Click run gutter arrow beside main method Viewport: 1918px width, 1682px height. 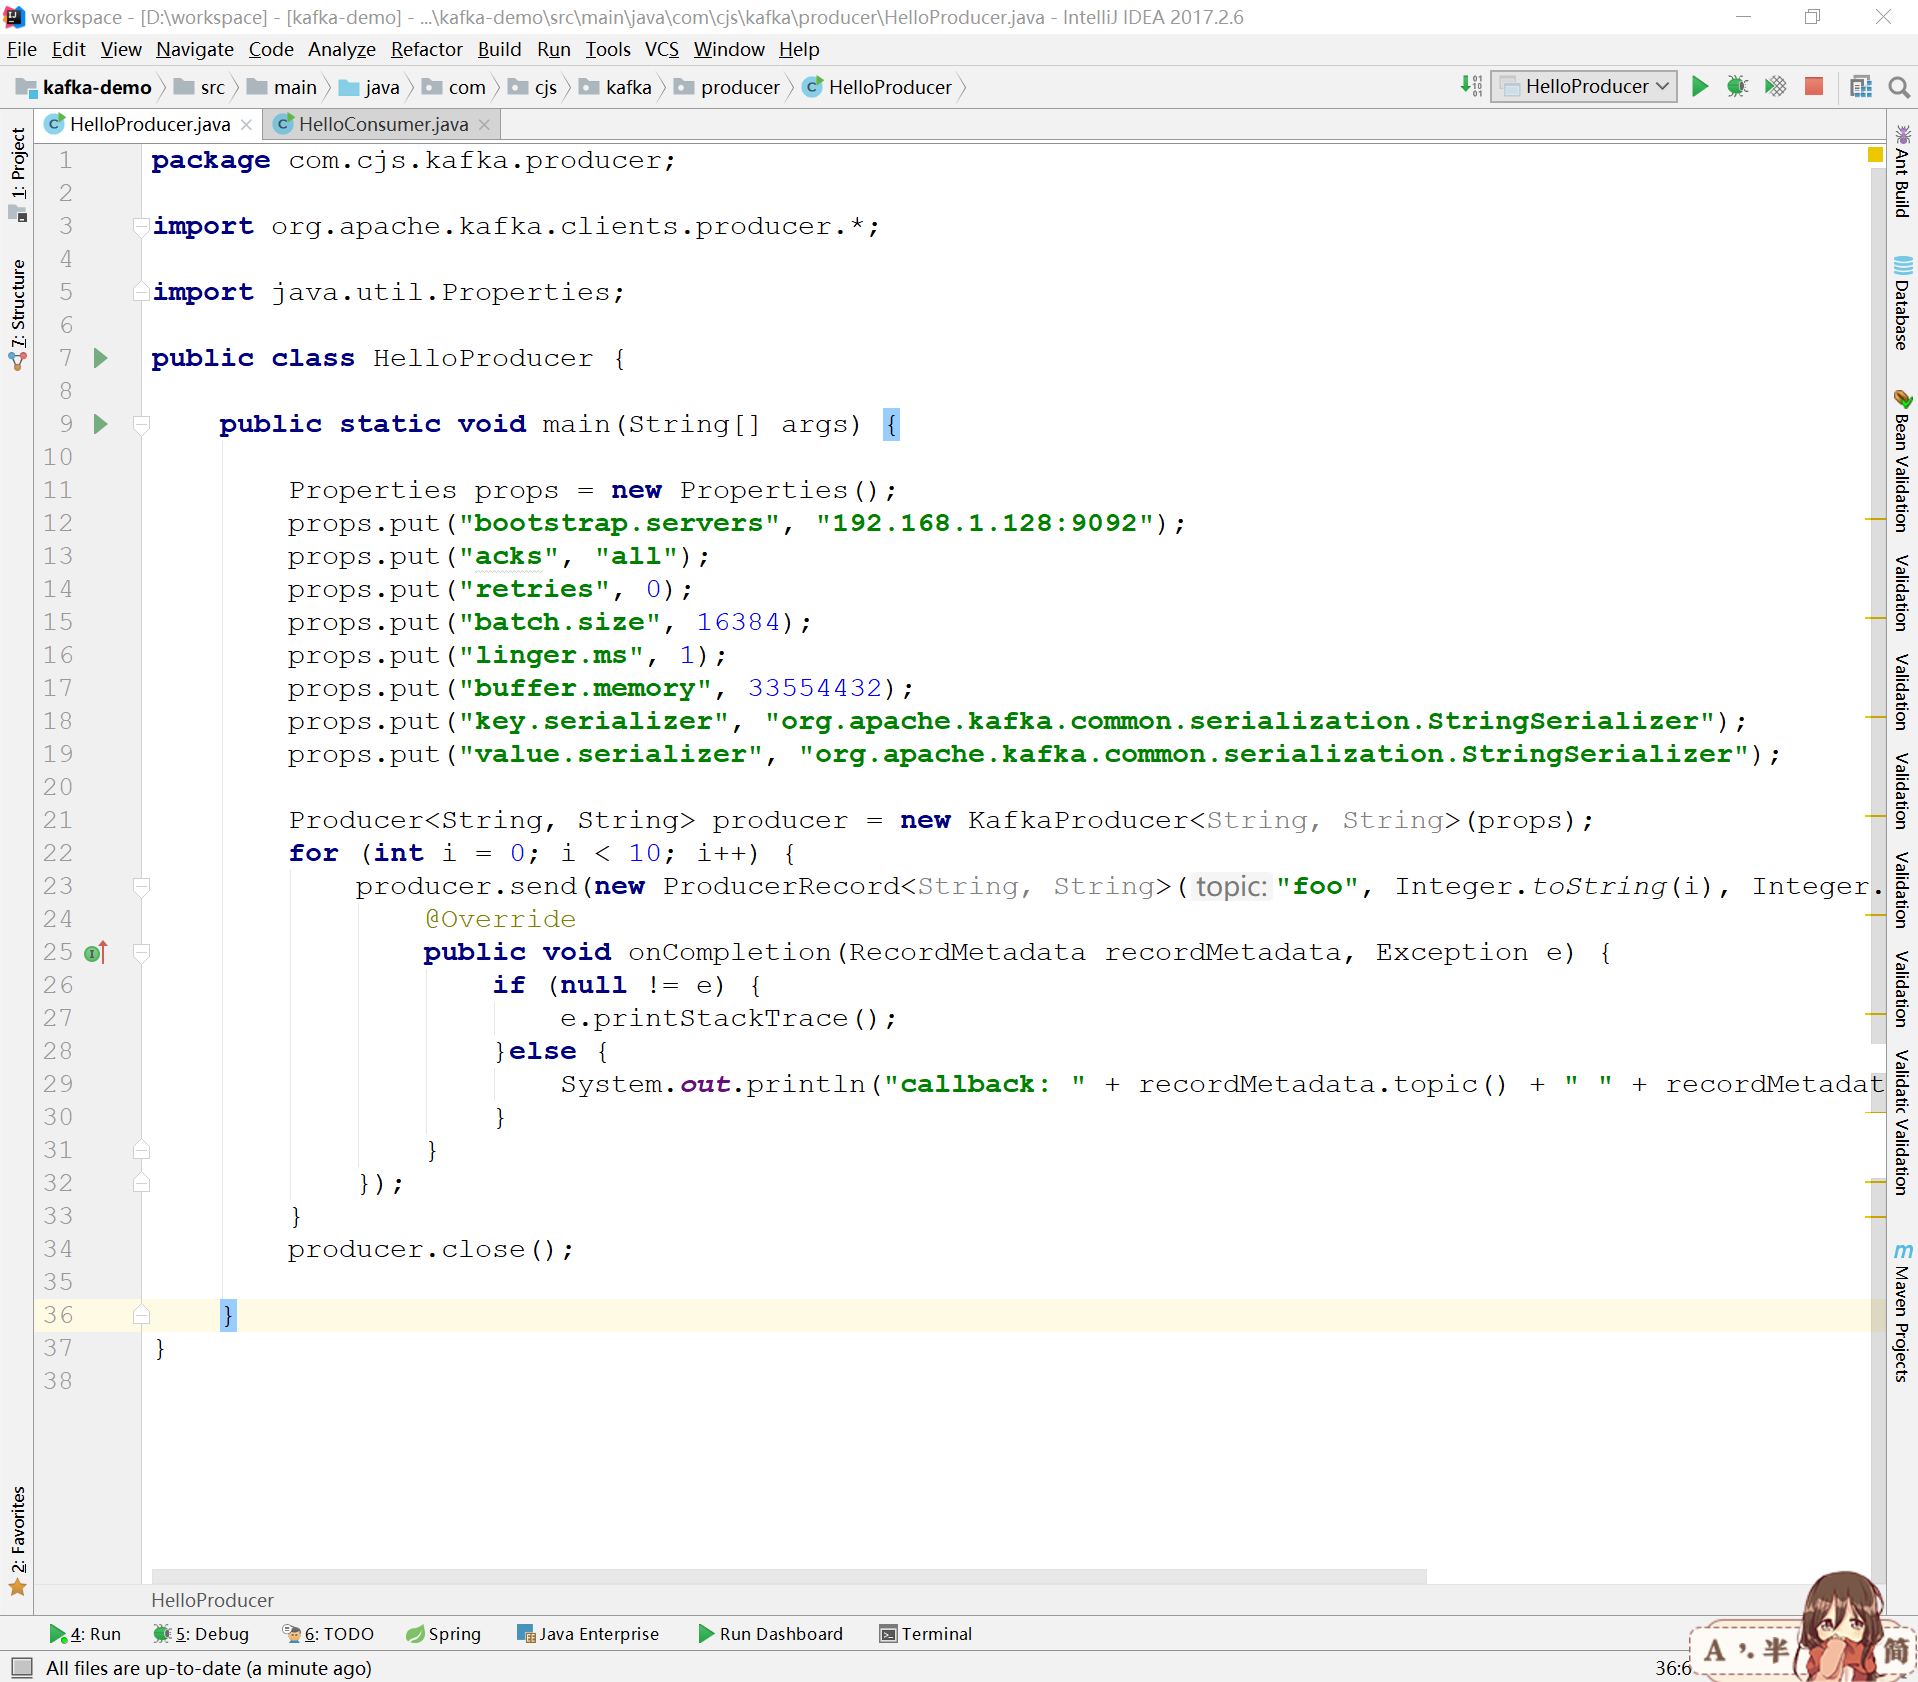click(x=100, y=424)
